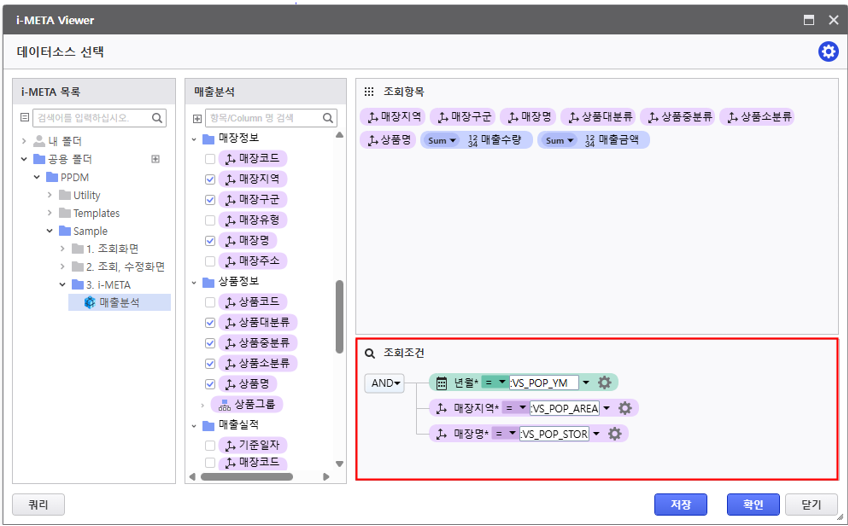This screenshot has height=526, width=848.
Task: Click search icon in 매출분석 column field
Action: pos(328,118)
